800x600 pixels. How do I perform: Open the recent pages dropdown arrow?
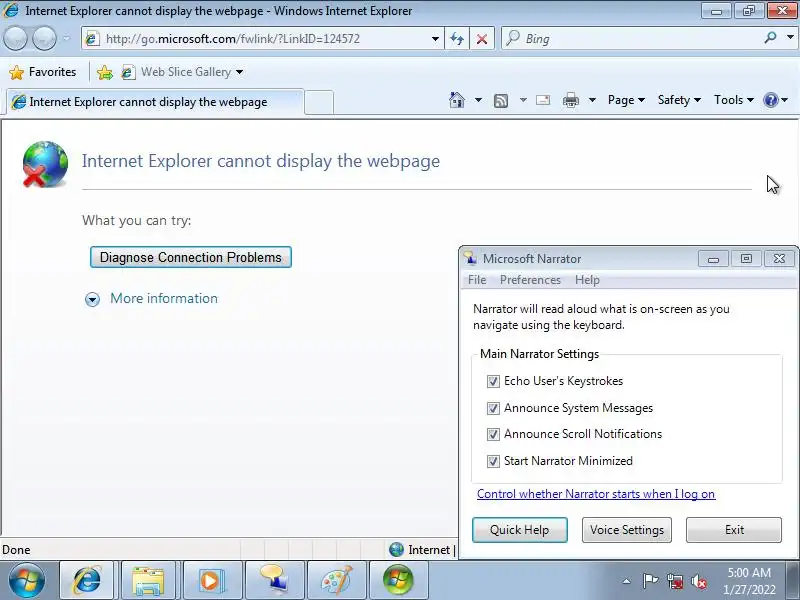click(x=67, y=38)
